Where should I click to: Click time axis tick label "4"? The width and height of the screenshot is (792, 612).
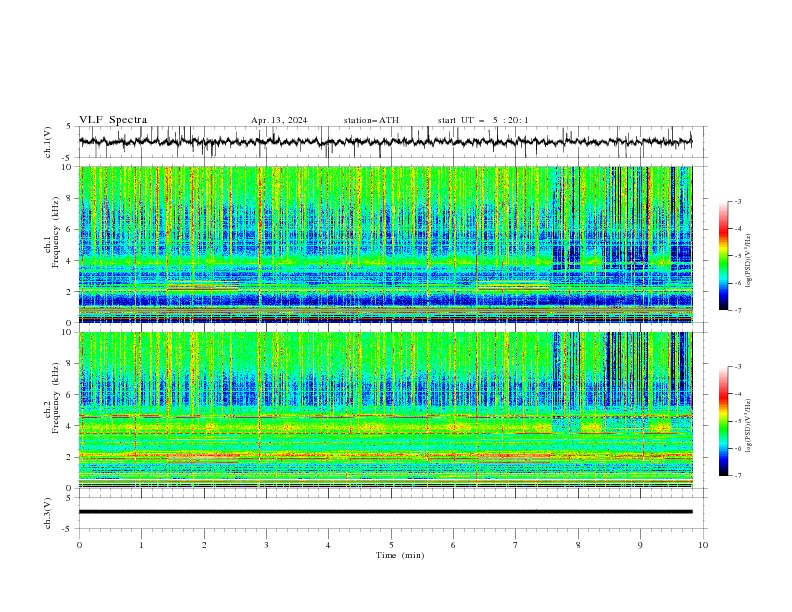point(329,545)
